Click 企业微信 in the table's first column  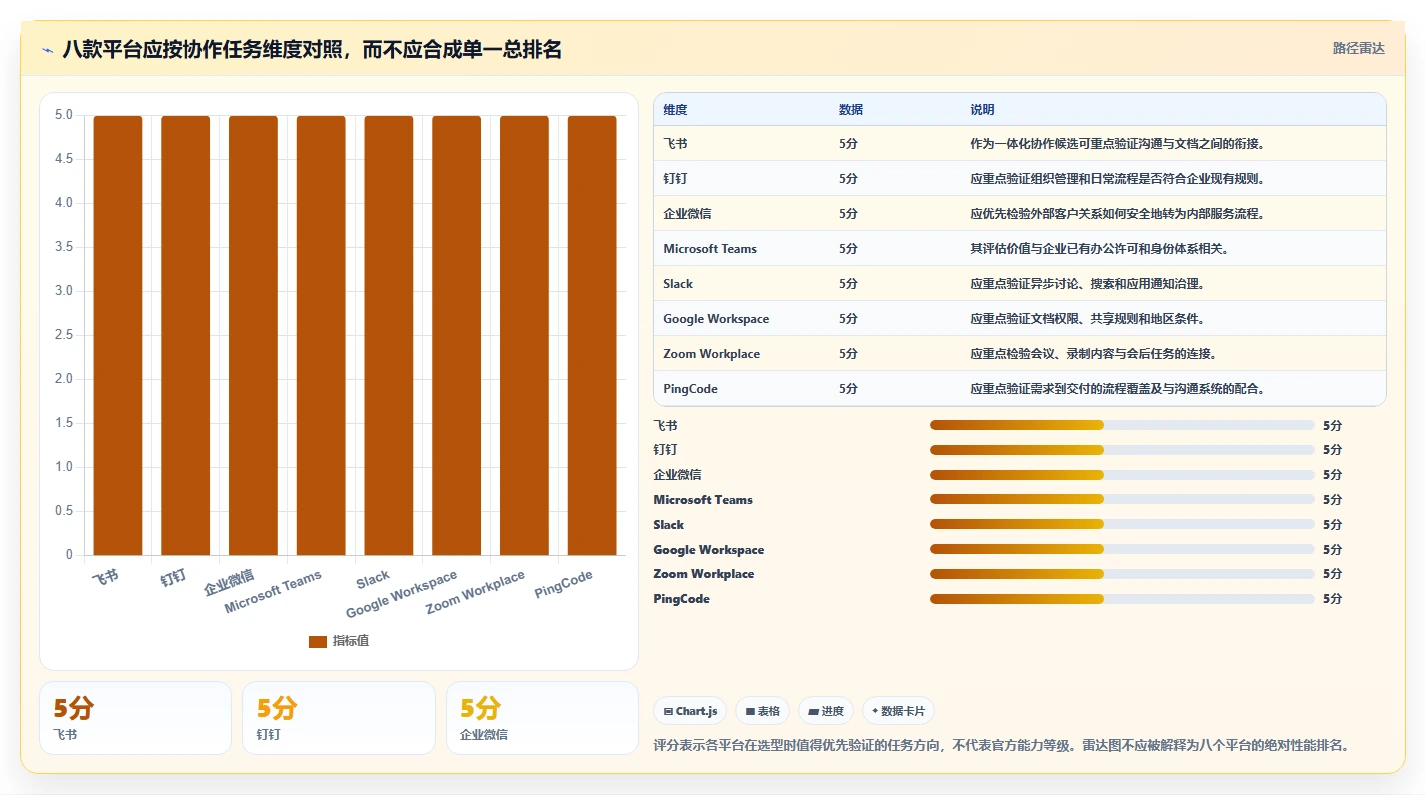(x=687, y=214)
